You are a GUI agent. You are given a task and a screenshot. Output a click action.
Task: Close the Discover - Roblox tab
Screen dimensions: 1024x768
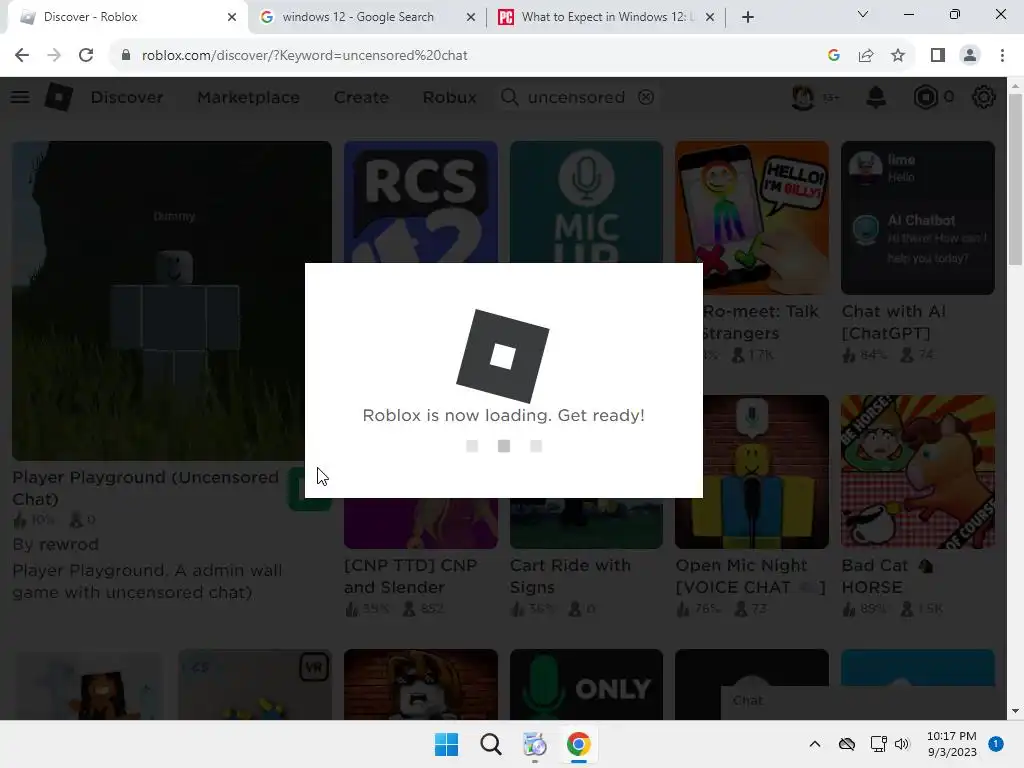(232, 17)
